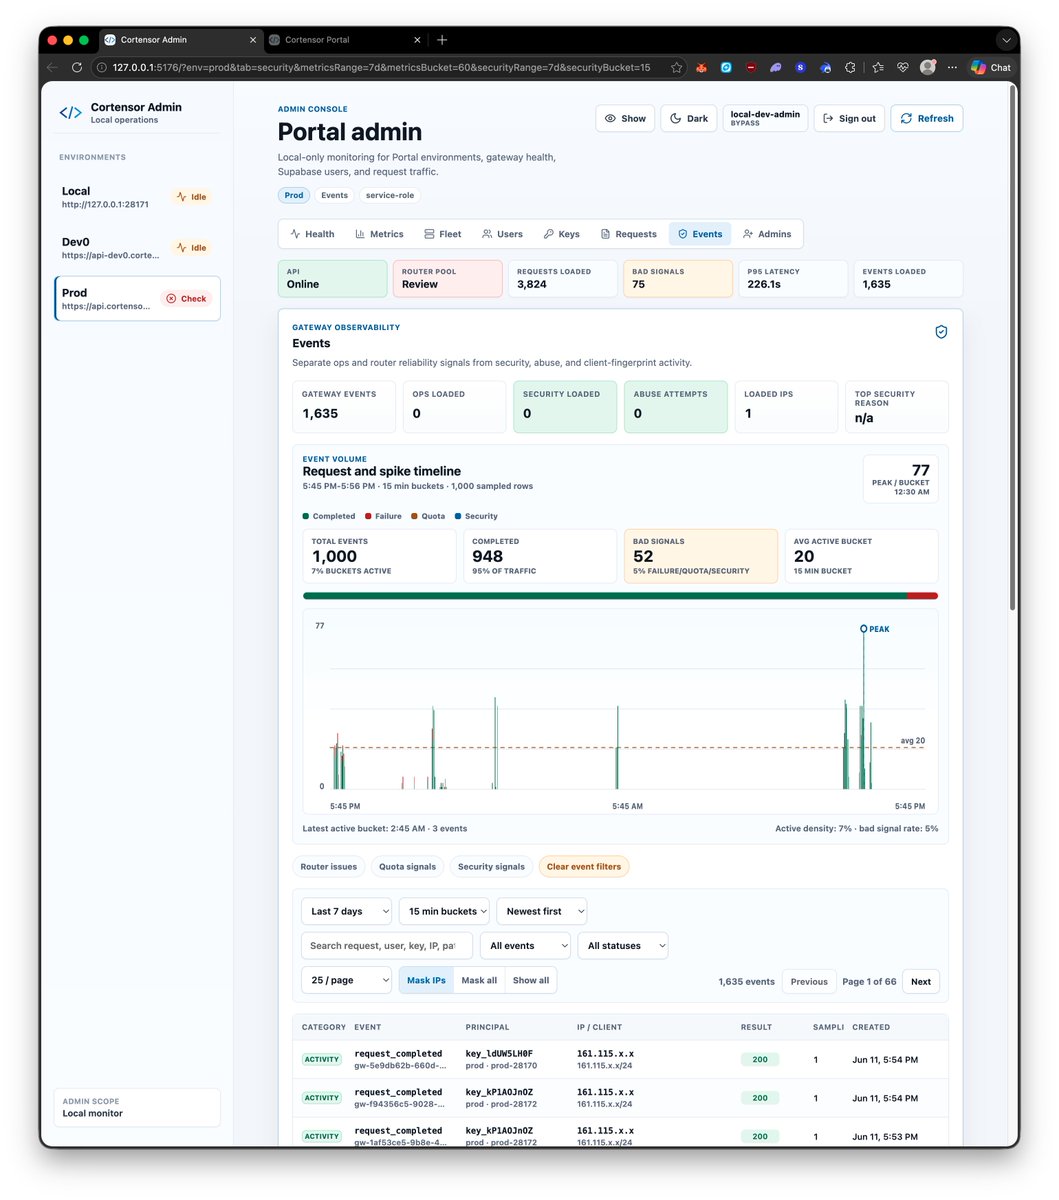
Task: Click the Router Pool Review card
Action: coord(447,279)
